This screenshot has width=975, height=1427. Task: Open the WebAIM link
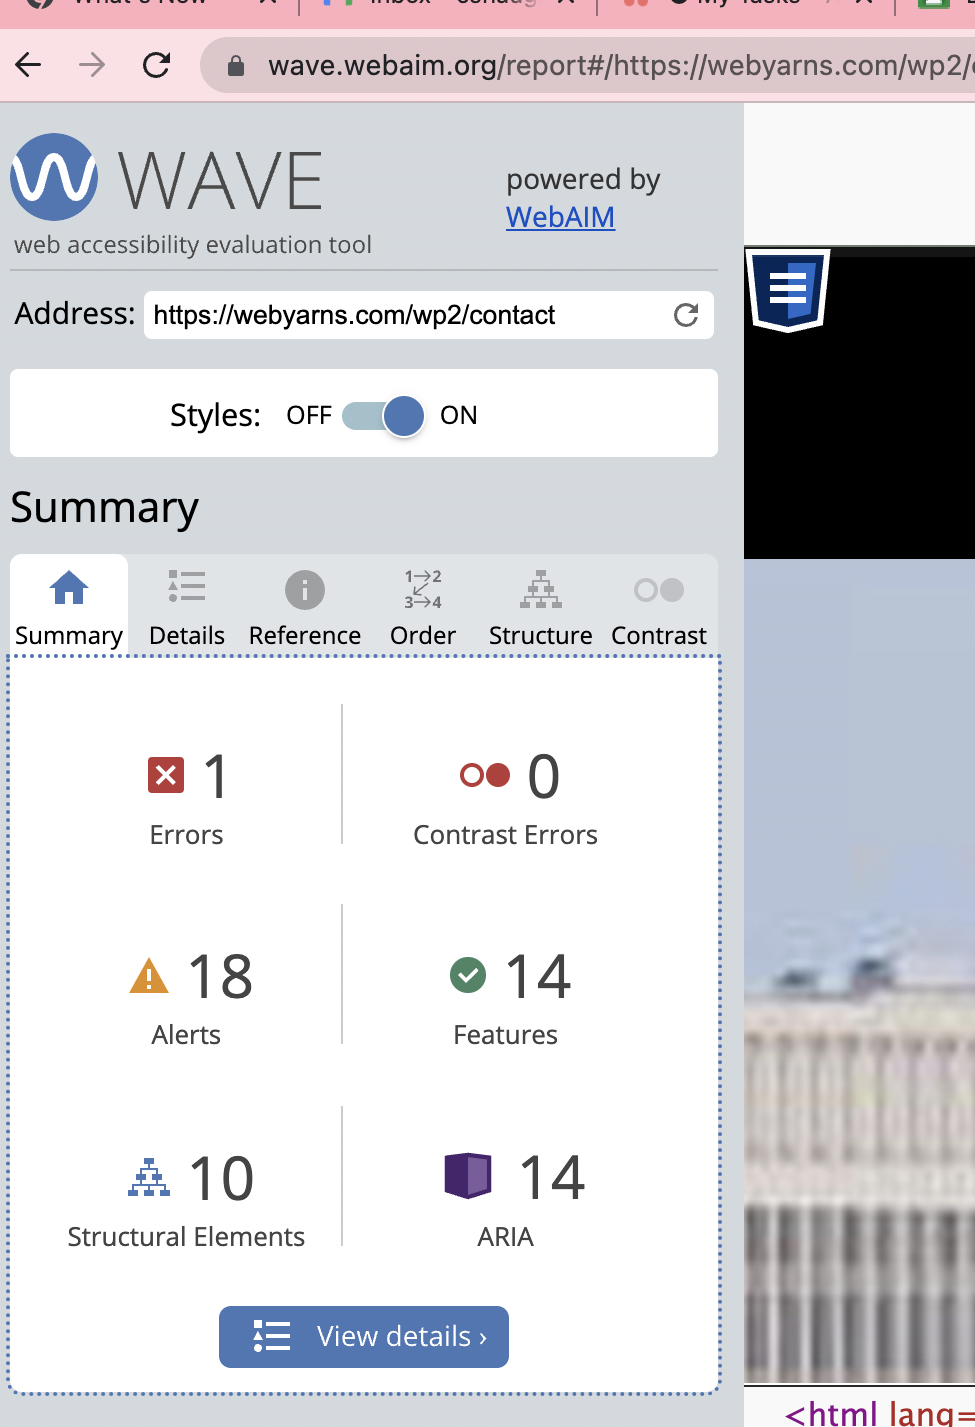[x=560, y=217]
